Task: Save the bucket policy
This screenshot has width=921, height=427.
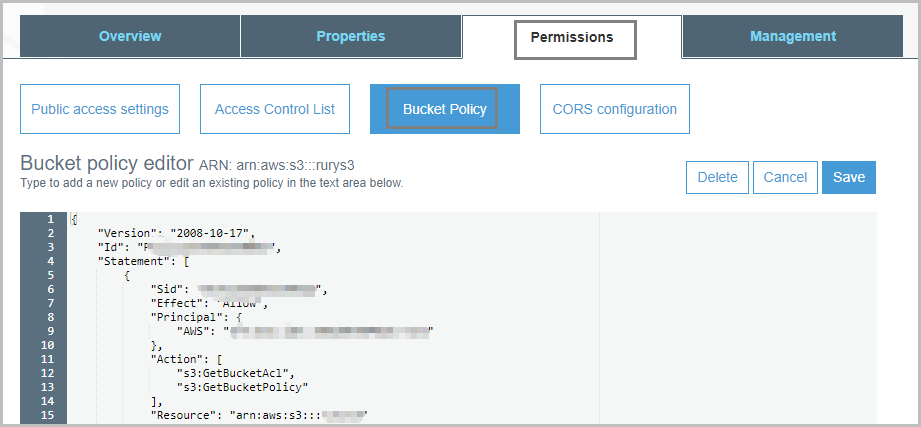Action: [849, 178]
